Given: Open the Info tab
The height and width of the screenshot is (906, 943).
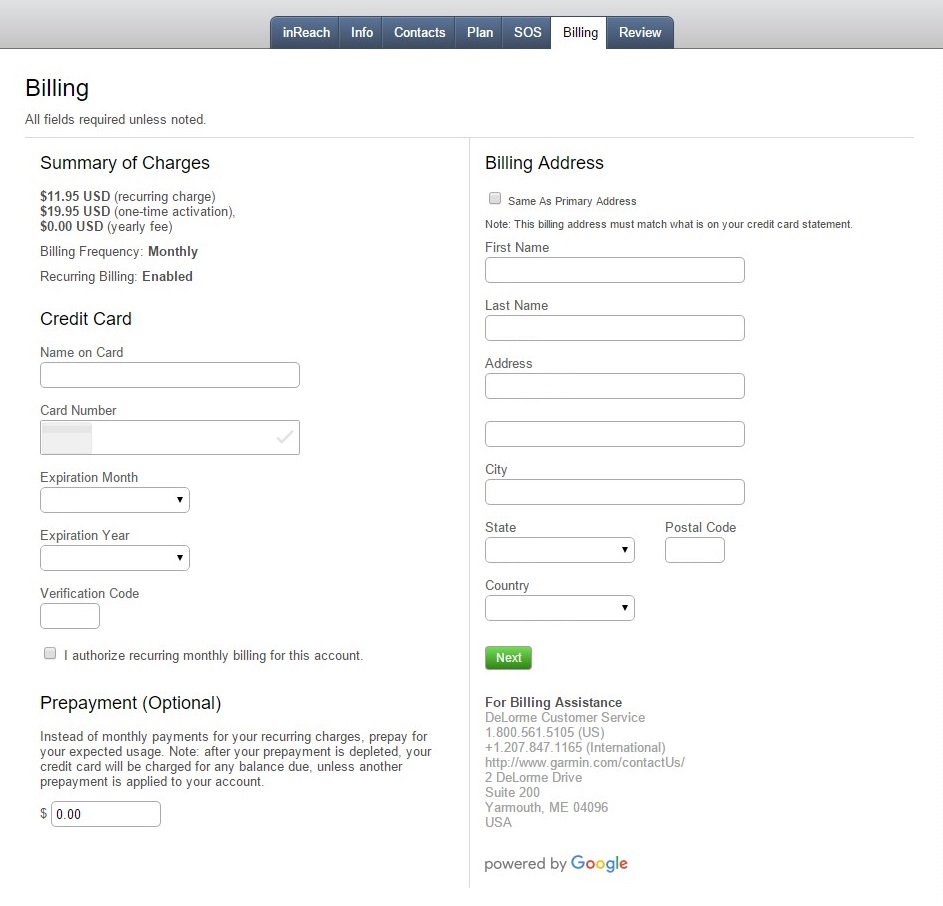Looking at the screenshot, I should click(361, 32).
